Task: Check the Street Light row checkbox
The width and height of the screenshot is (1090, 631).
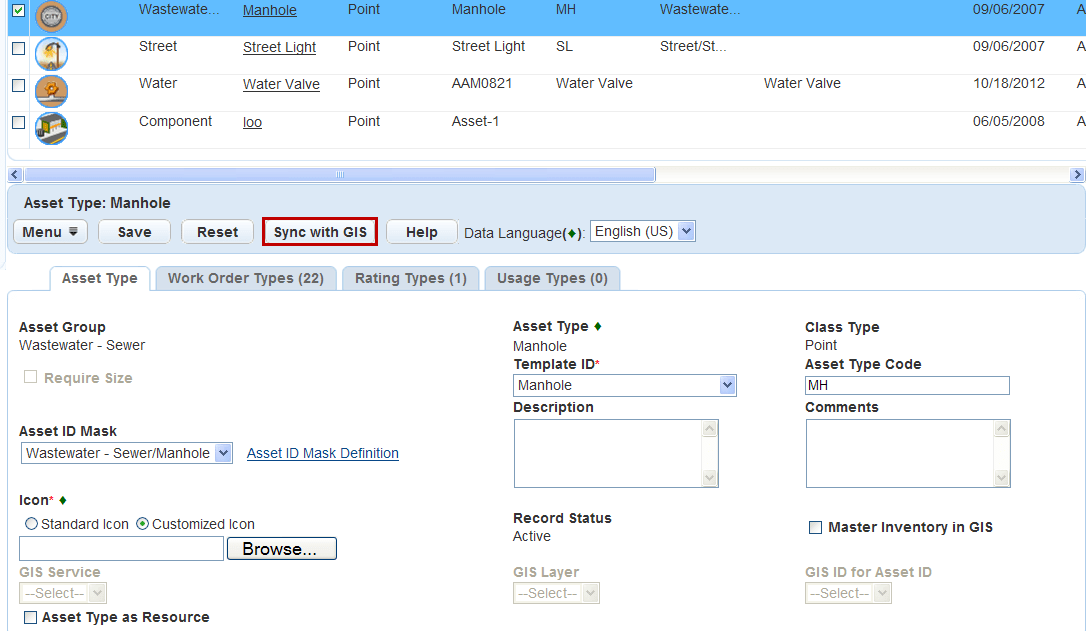Action: [x=18, y=48]
